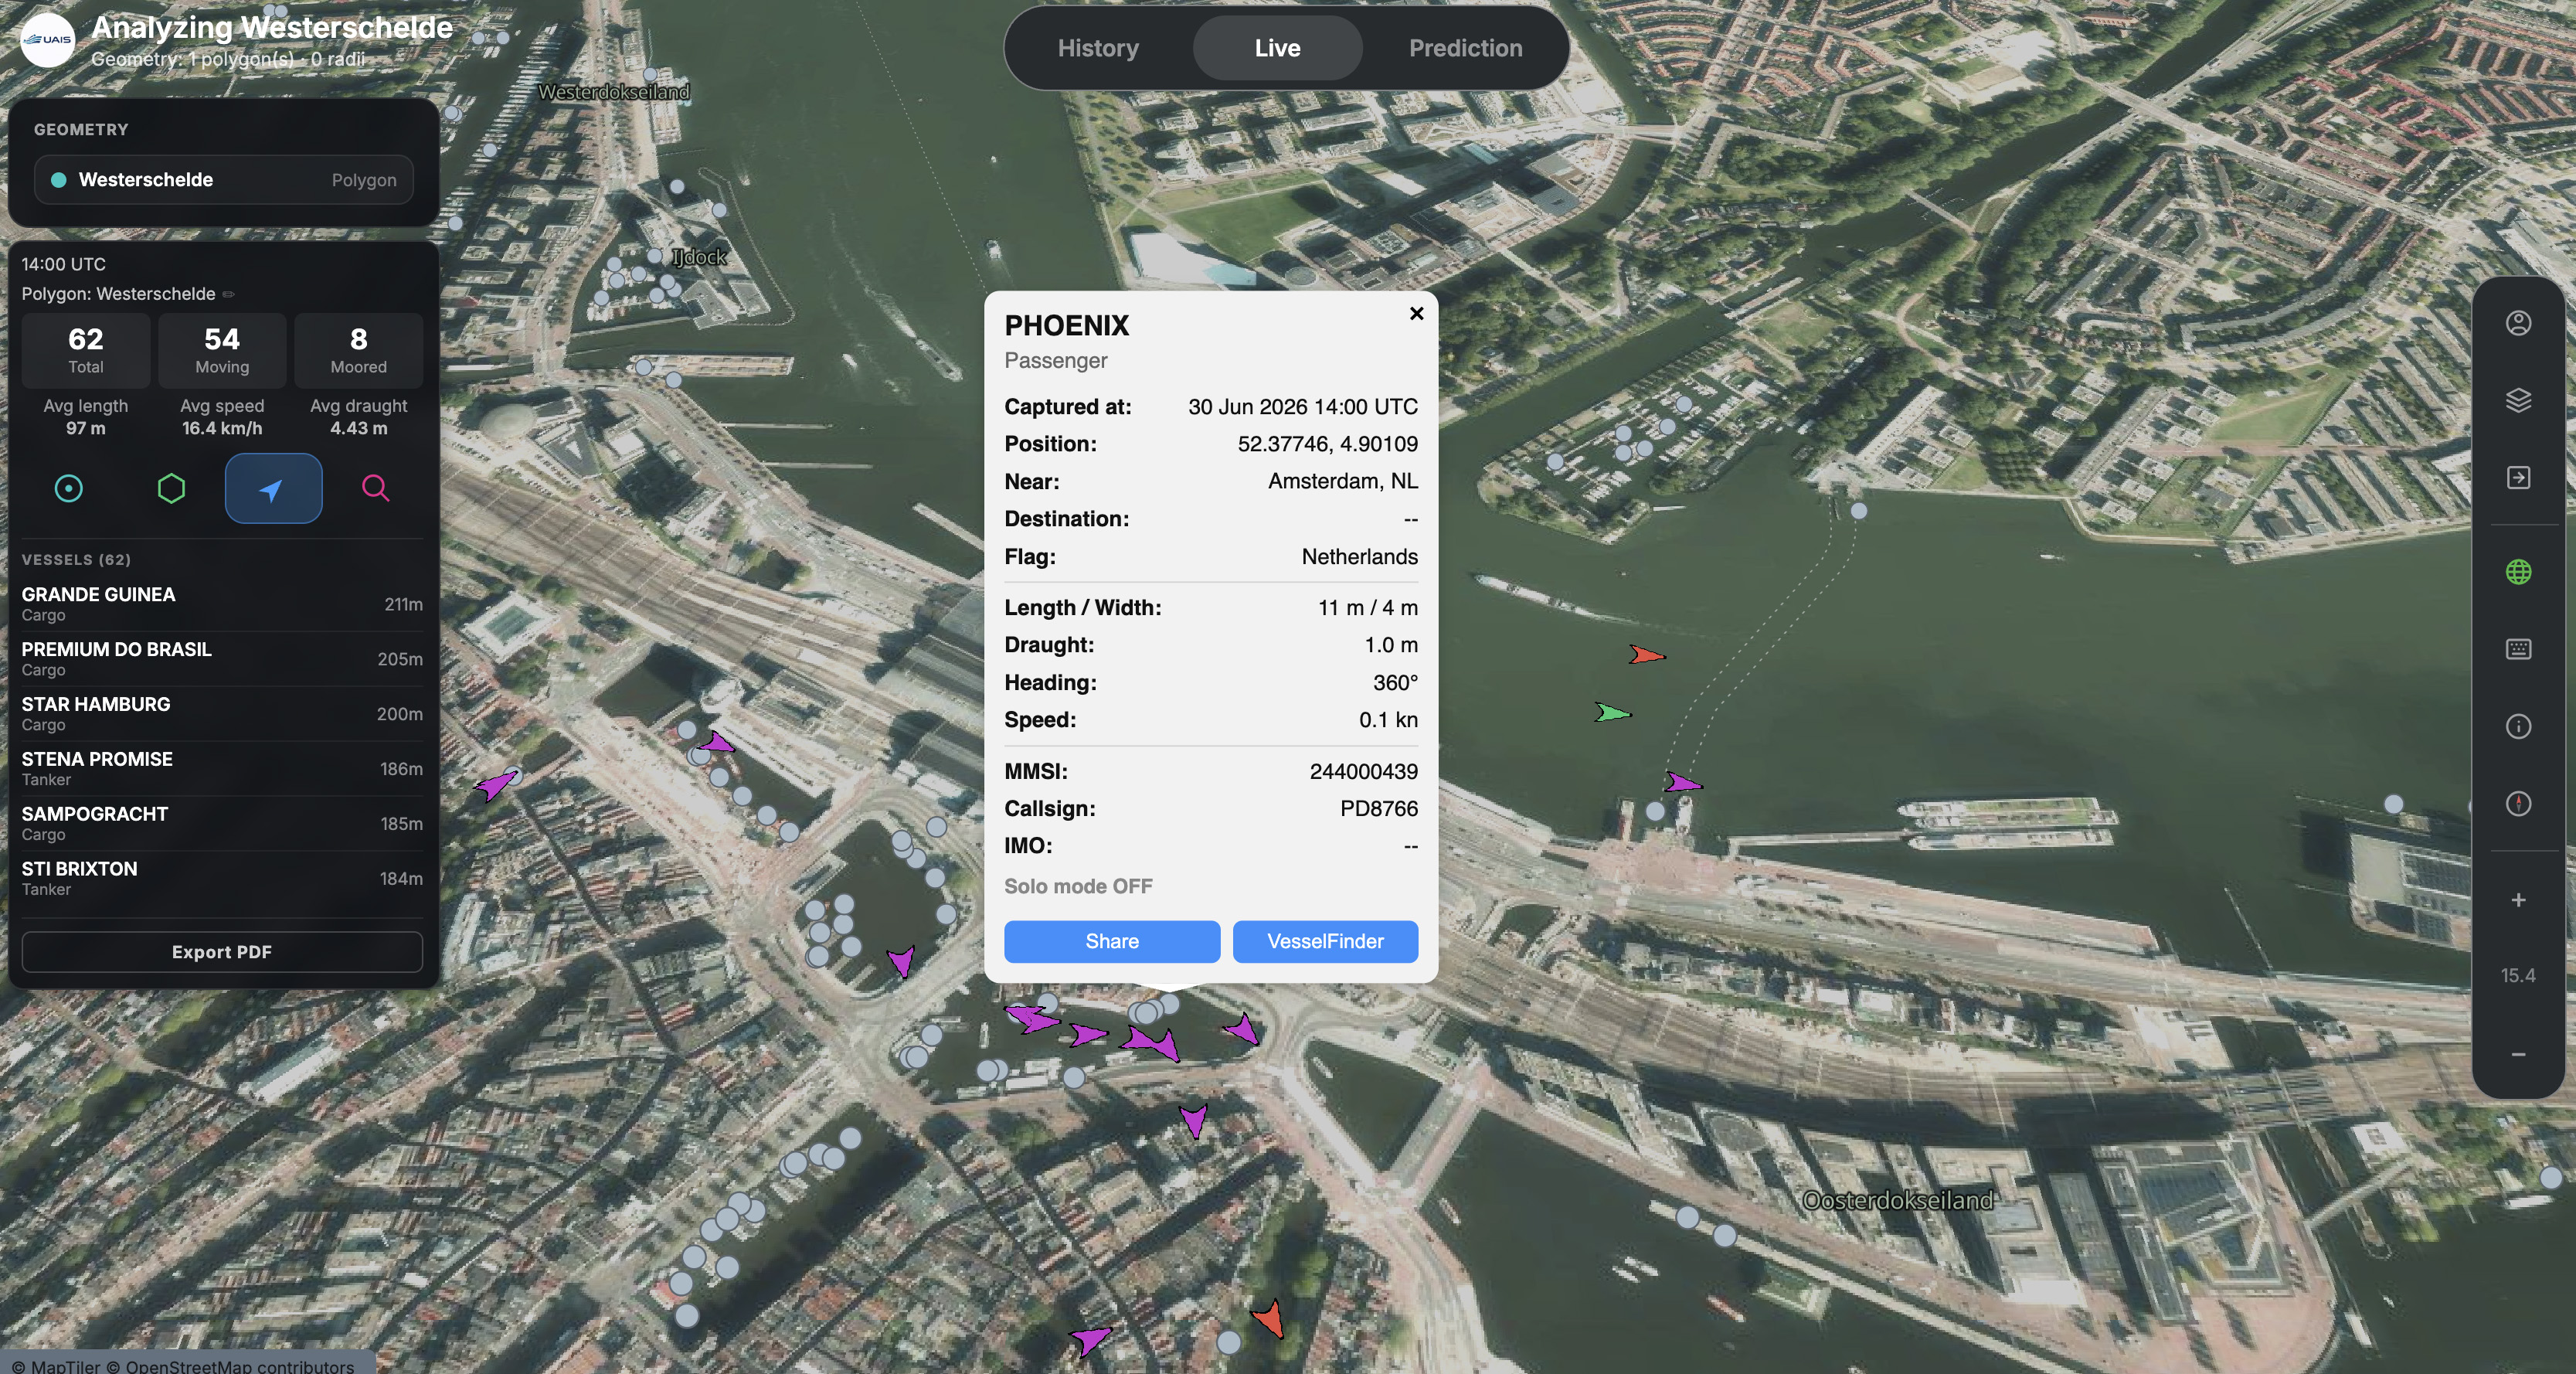Click the green globe icon
This screenshot has width=2576, height=1374.
coord(2518,572)
